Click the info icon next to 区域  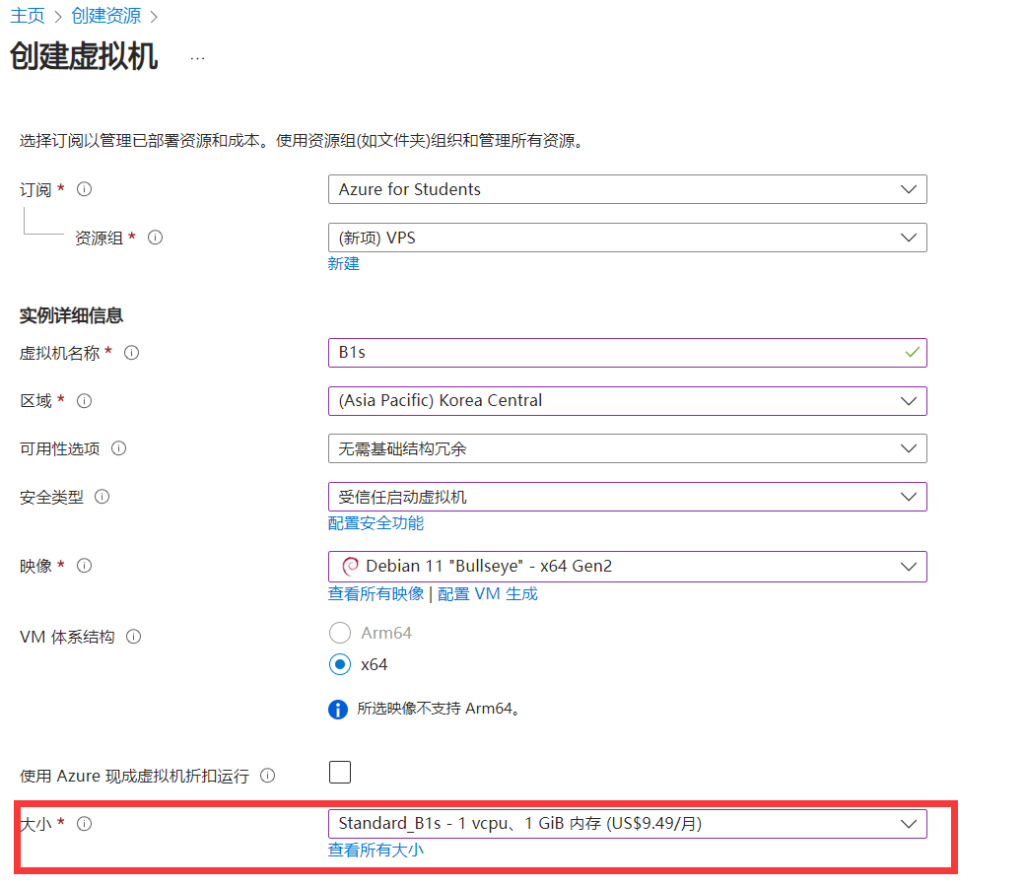point(82,400)
